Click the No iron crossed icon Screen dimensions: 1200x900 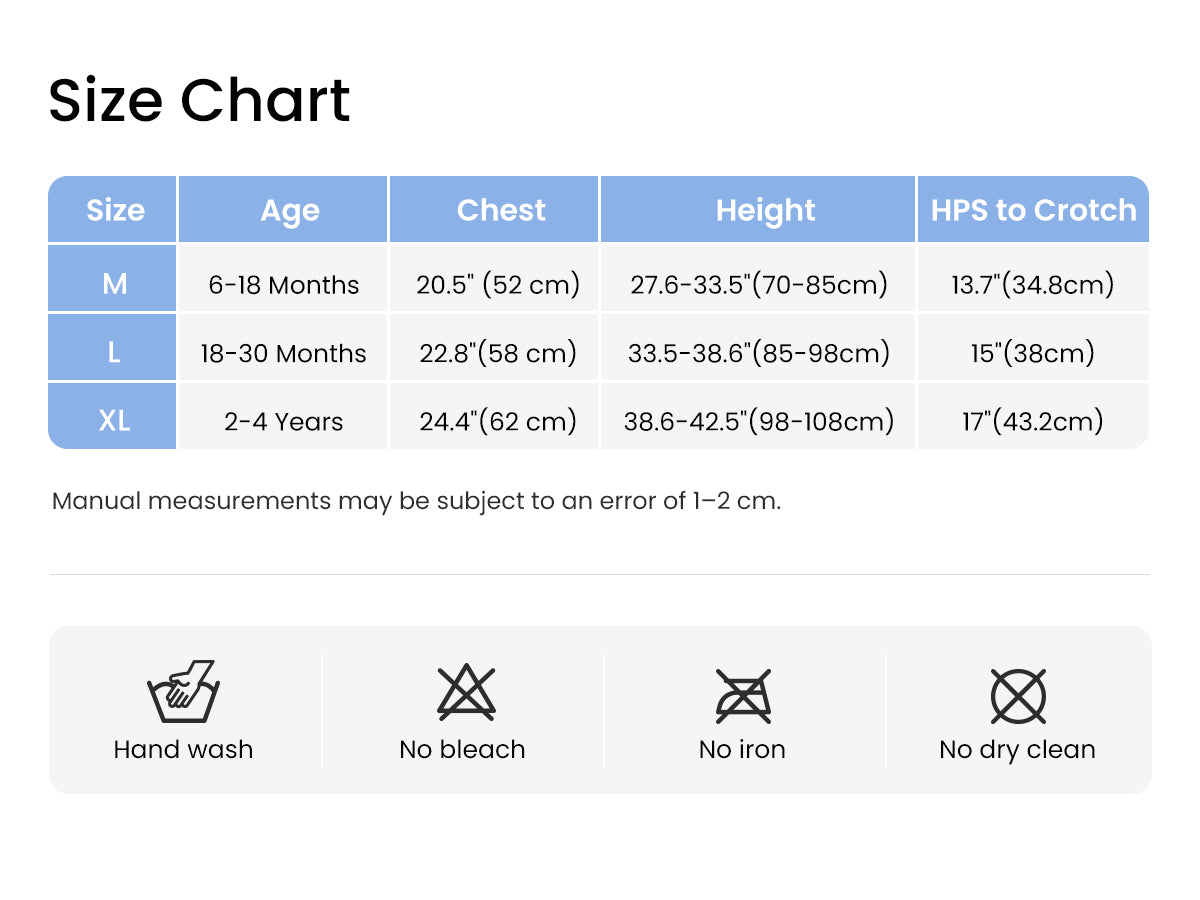[743, 695]
